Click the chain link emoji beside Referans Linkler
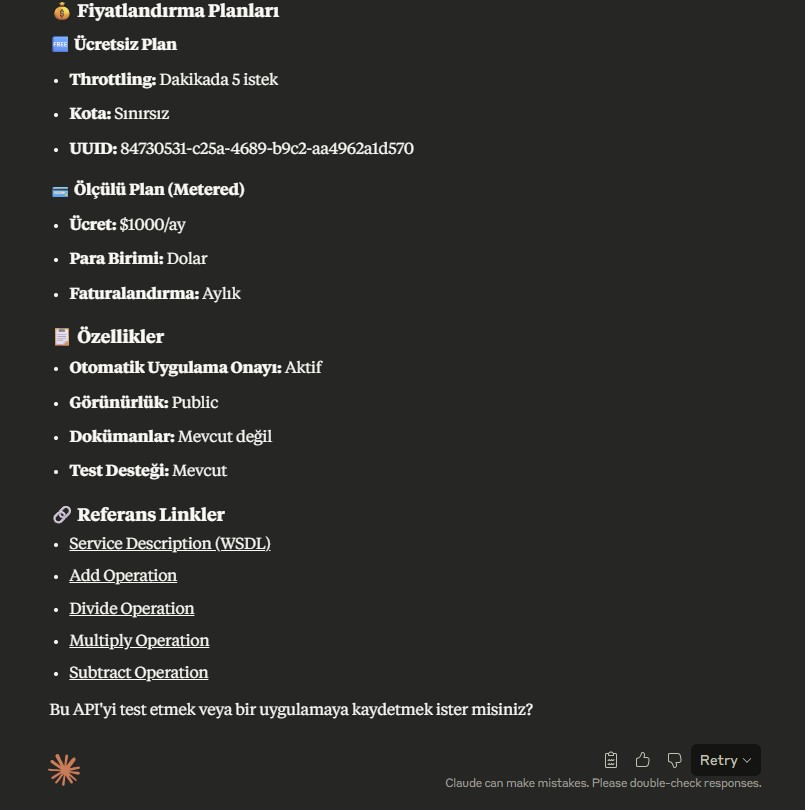Image resolution: width=805 pixels, height=810 pixels. click(61, 515)
